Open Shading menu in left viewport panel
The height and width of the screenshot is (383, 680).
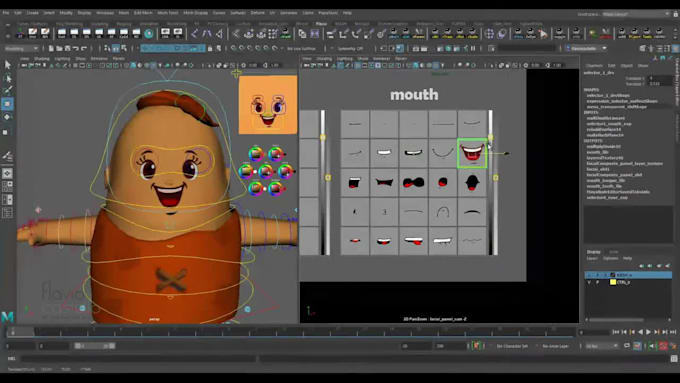pyautogui.click(x=42, y=59)
